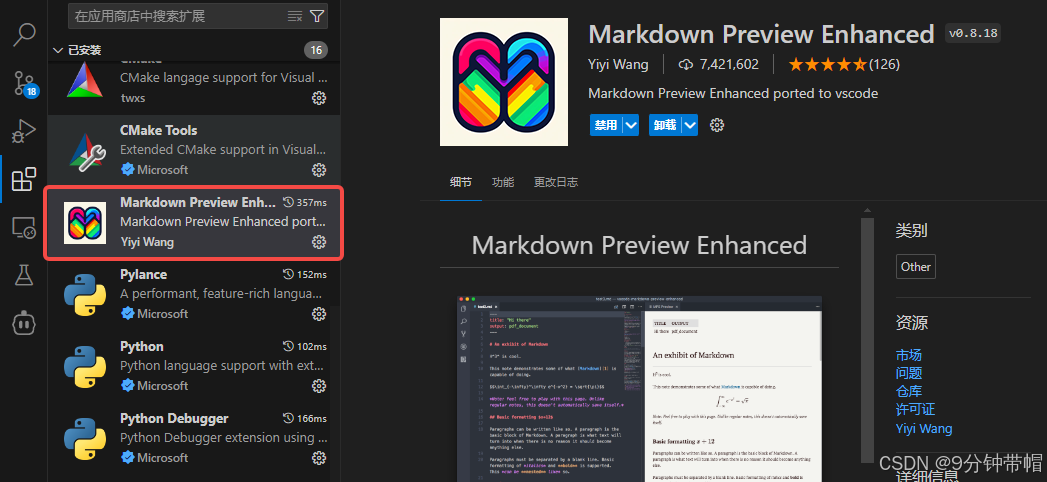Click the CMake Tools extension logo icon
Screen dimensions: 1047x482
click(x=85, y=151)
